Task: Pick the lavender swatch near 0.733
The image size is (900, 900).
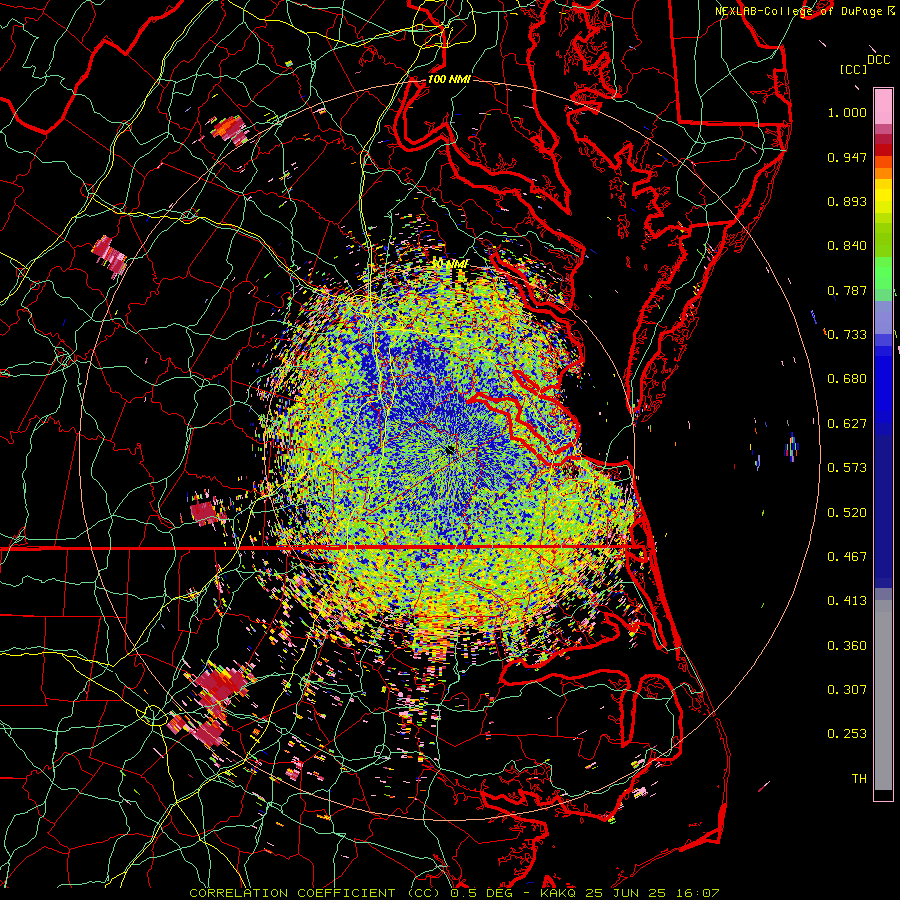Action: 883,317
